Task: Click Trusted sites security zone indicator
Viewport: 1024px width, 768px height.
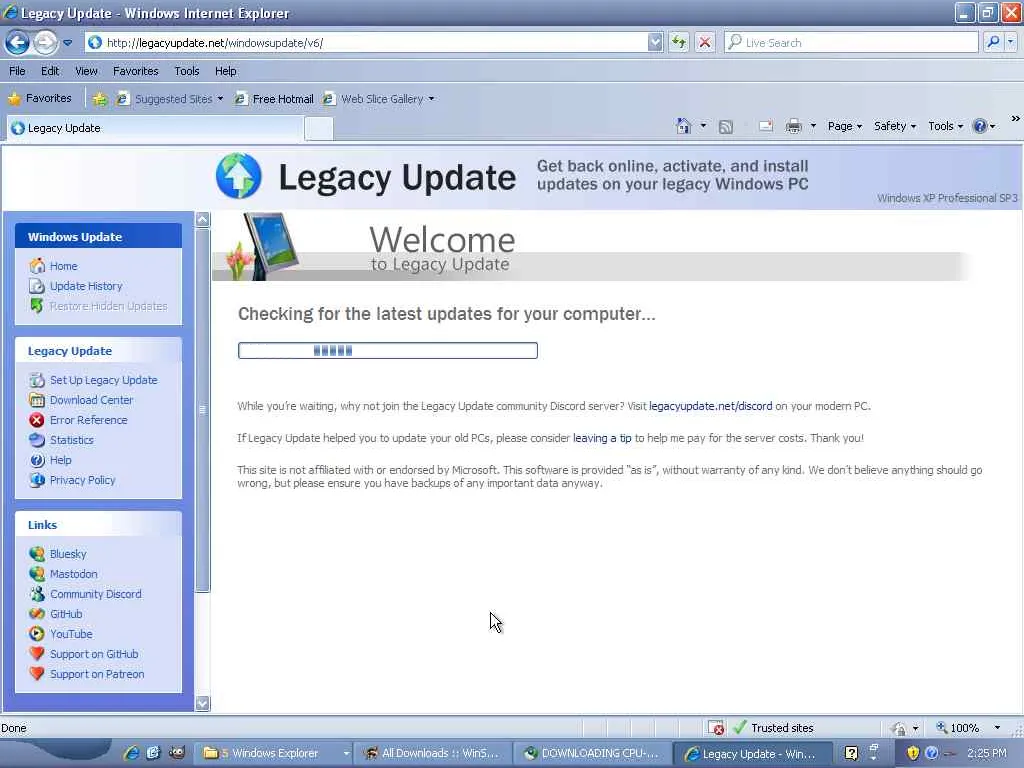Action: 774,728
